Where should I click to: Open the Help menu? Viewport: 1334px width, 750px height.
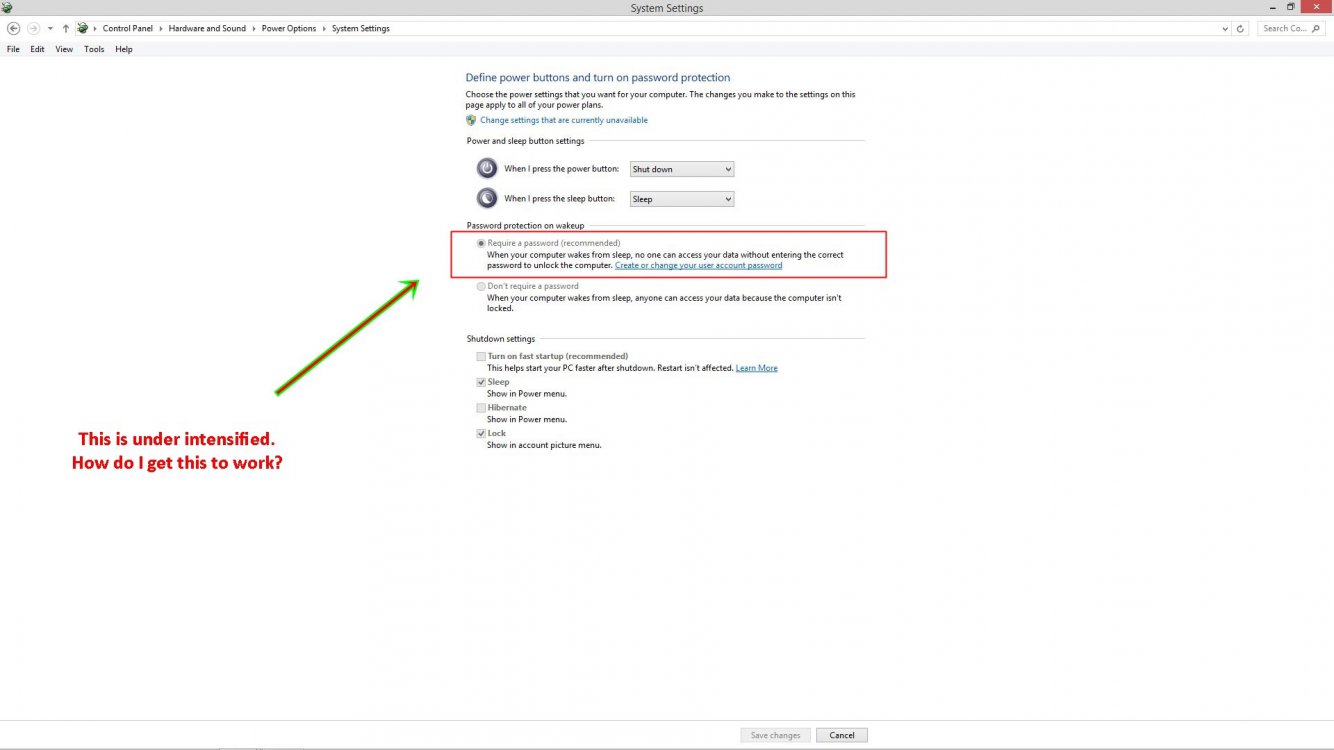[124, 49]
